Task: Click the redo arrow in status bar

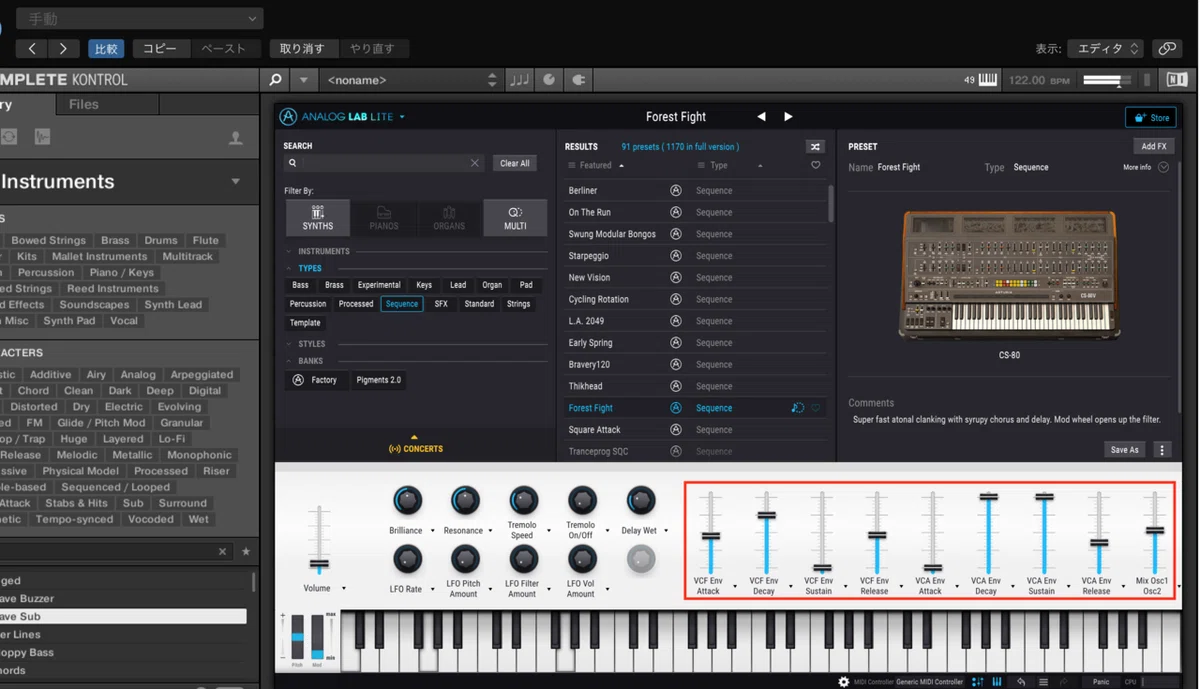Action: (x=1063, y=682)
